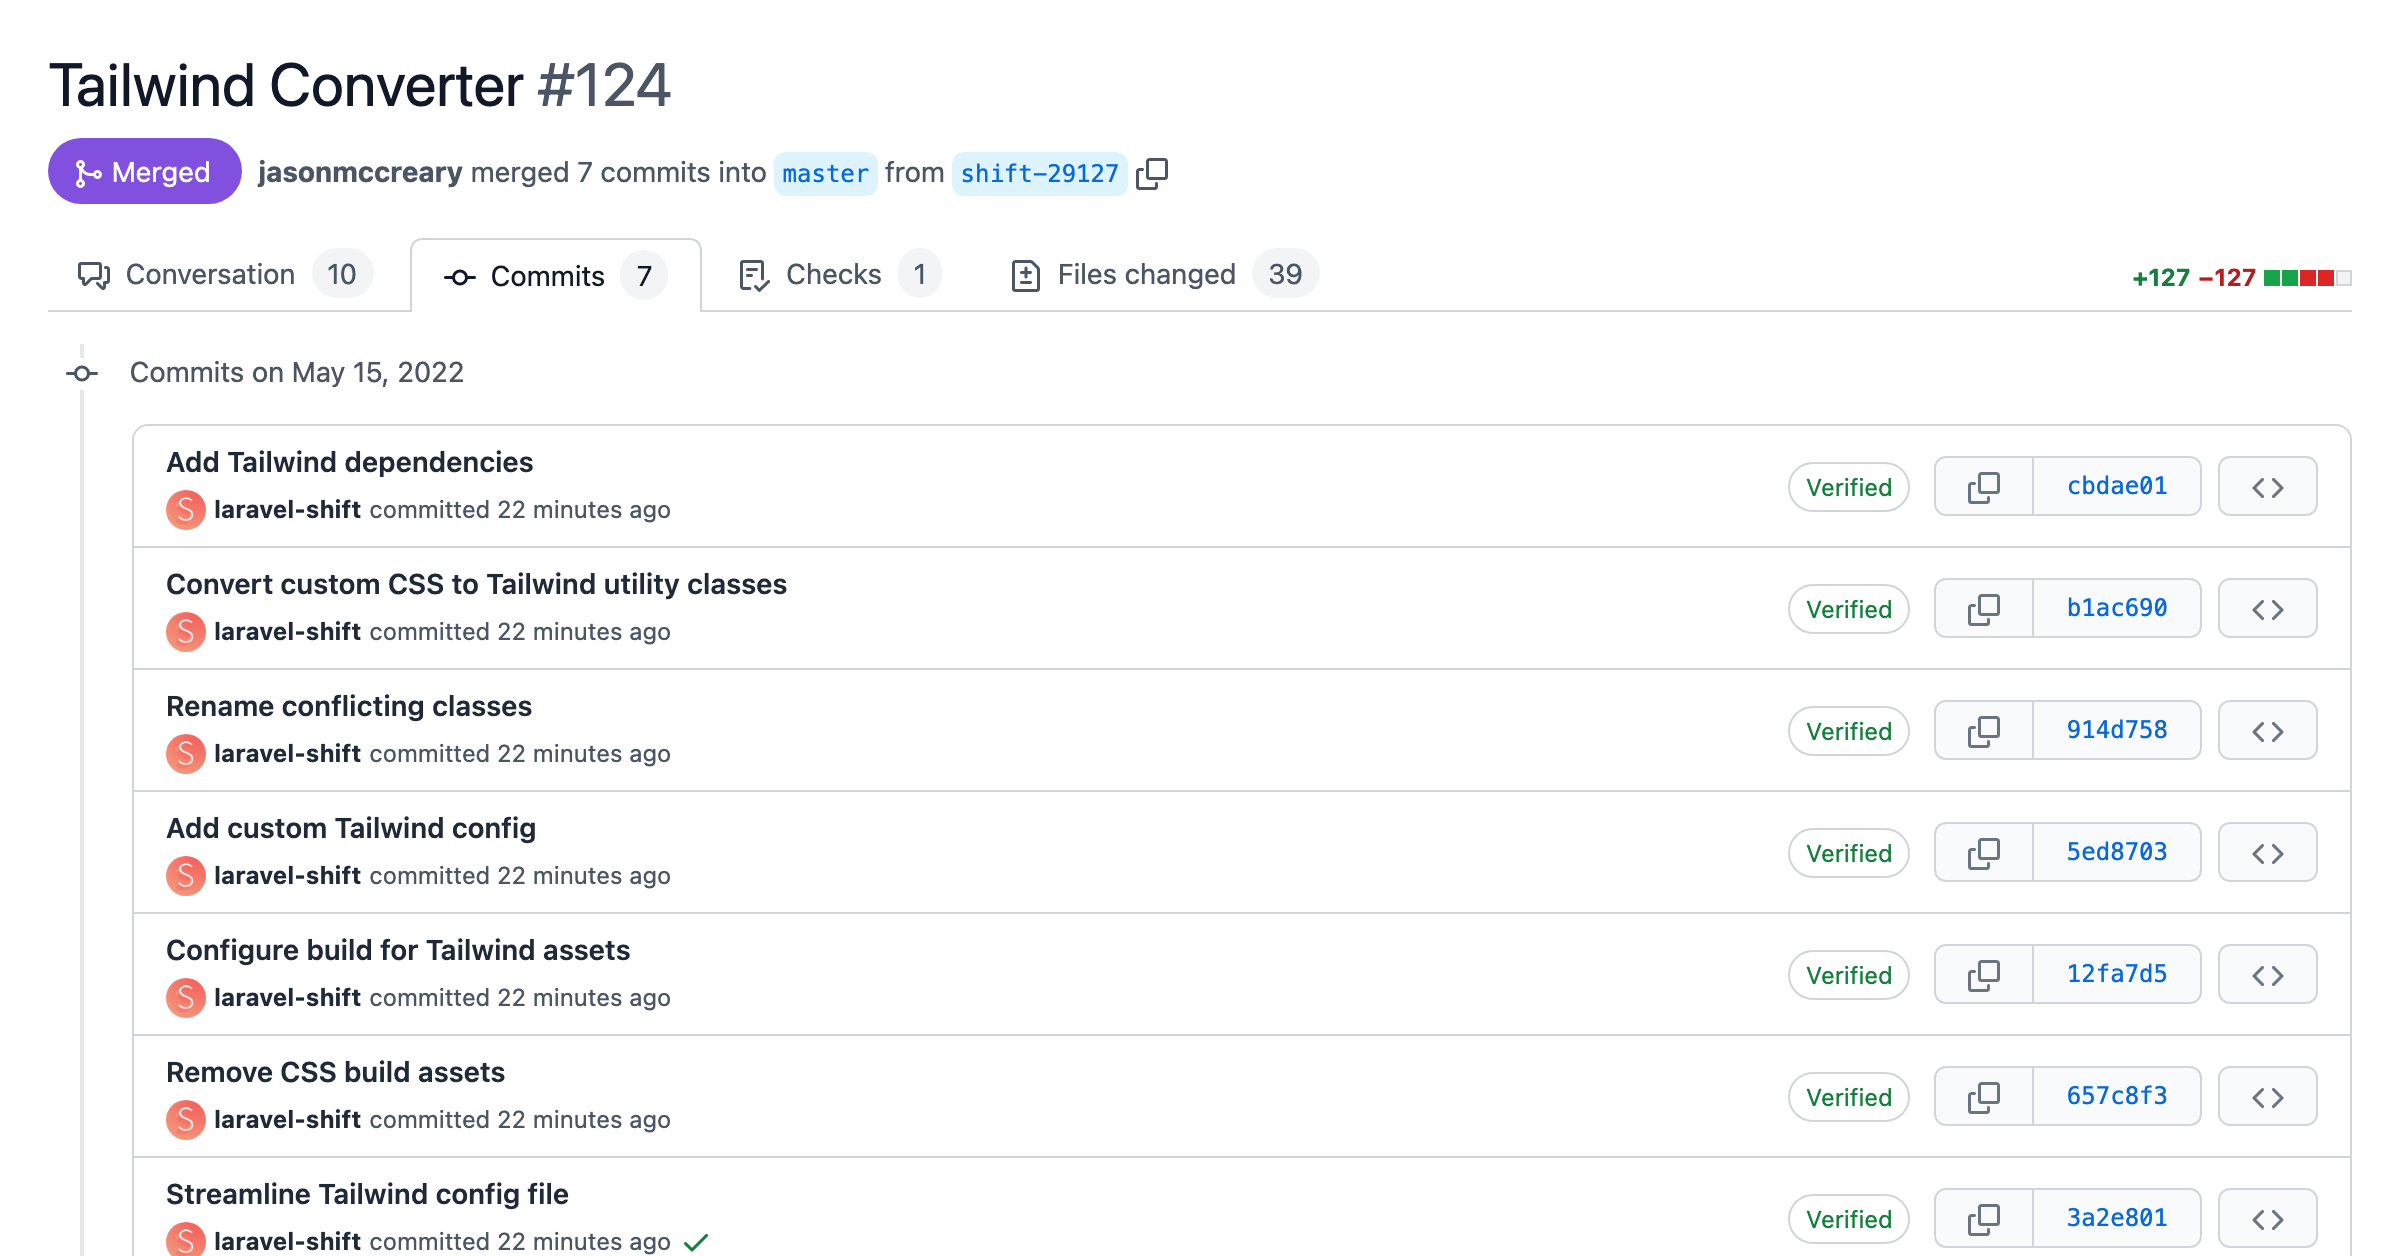This screenshot has height=1256, width=2400.
Task: Copy full SHA for commit 3a2e801
Action: 1984,1219
